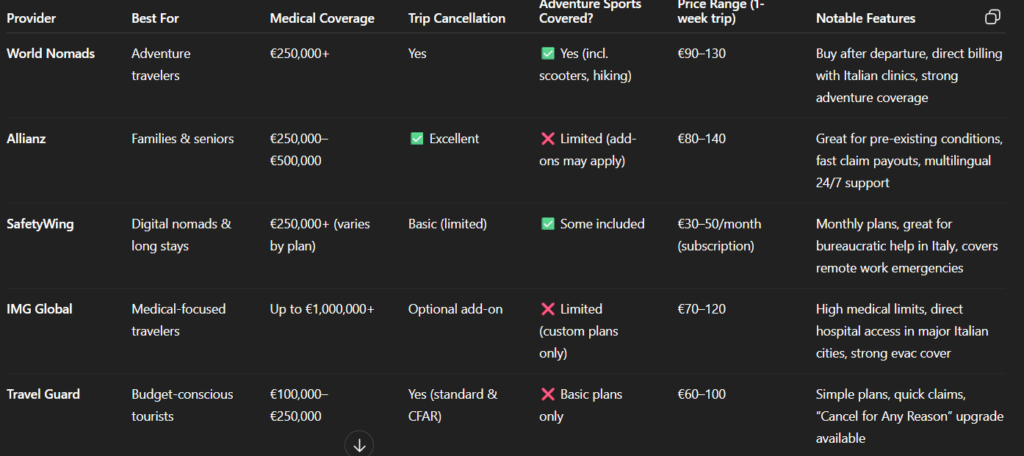Screen dimensions: 1024x456
Task: Click Limited (add-ons may apply) cell
Action: coord(587,150)
